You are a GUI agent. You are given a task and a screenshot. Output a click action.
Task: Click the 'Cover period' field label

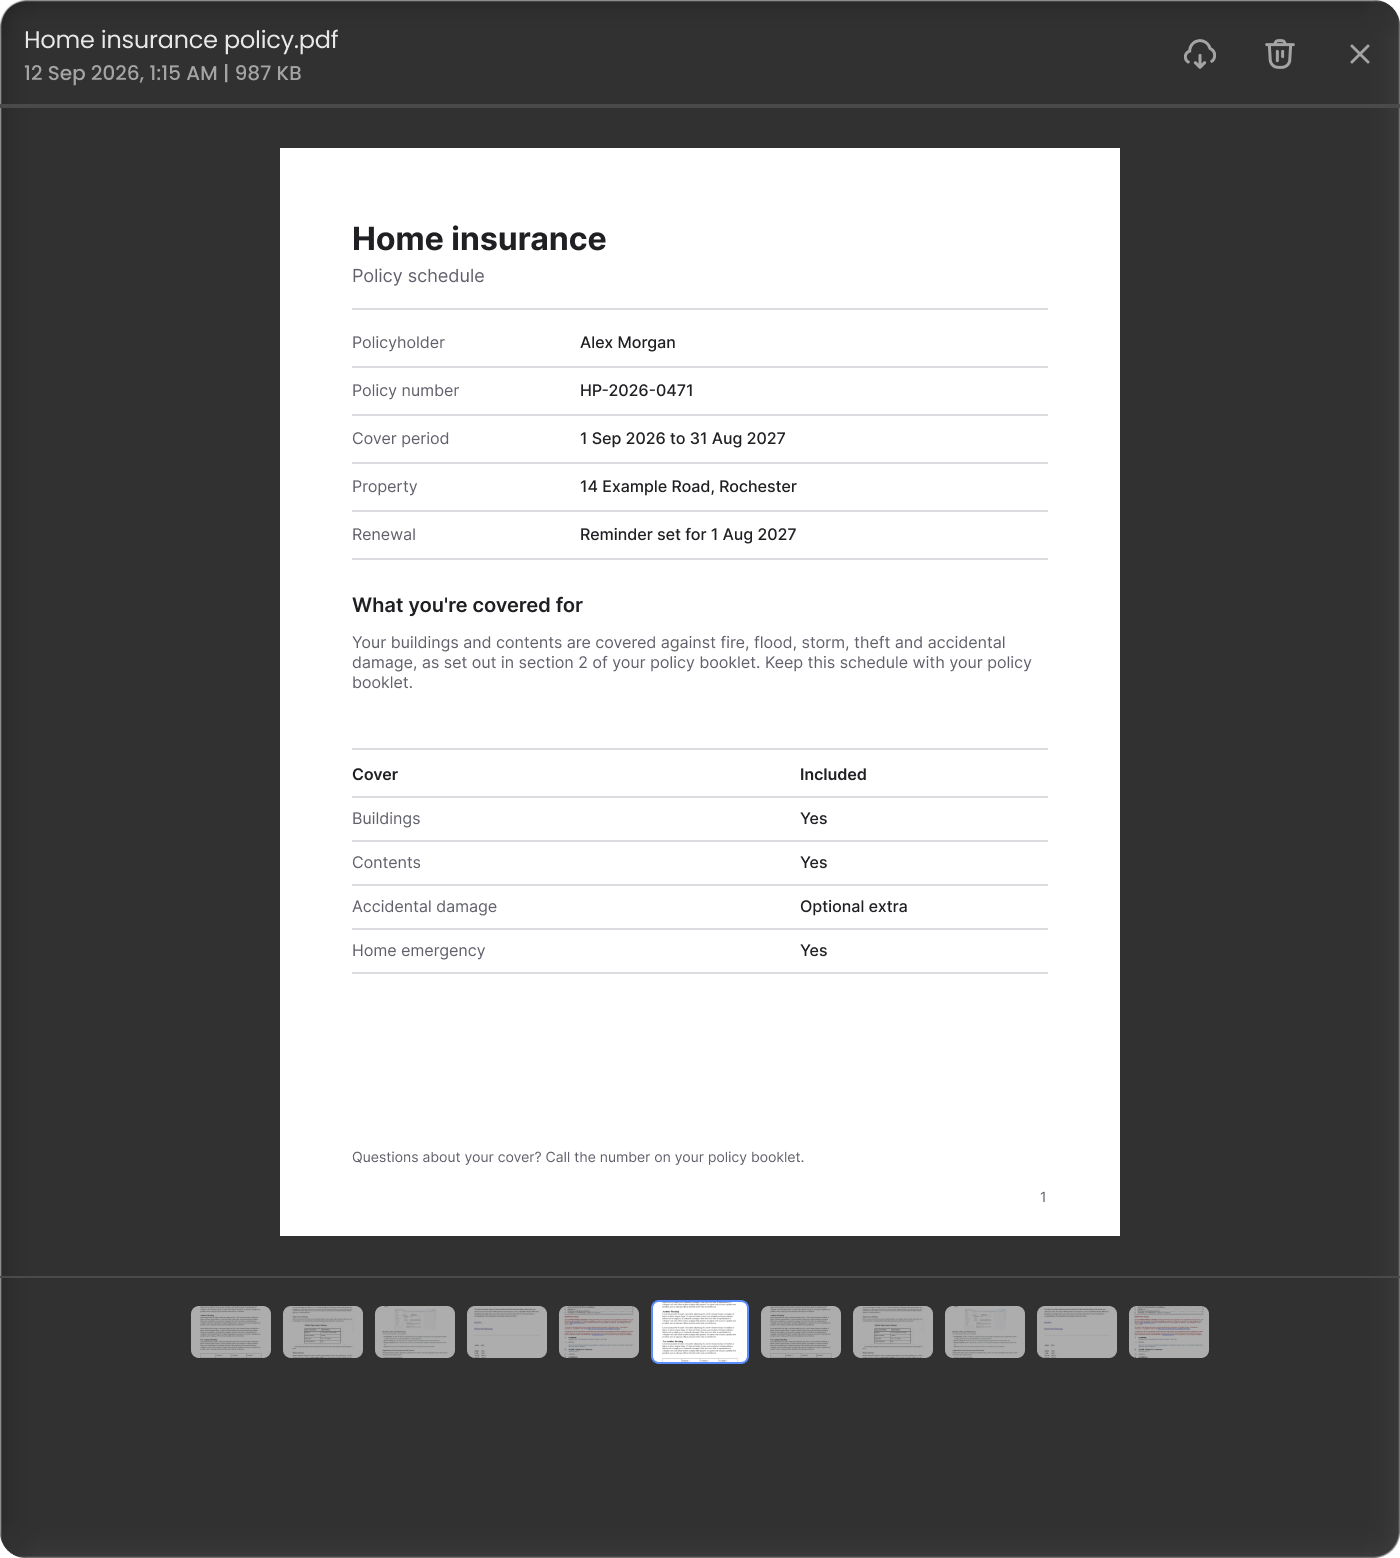pyautogui.click(x=400, y=439)
